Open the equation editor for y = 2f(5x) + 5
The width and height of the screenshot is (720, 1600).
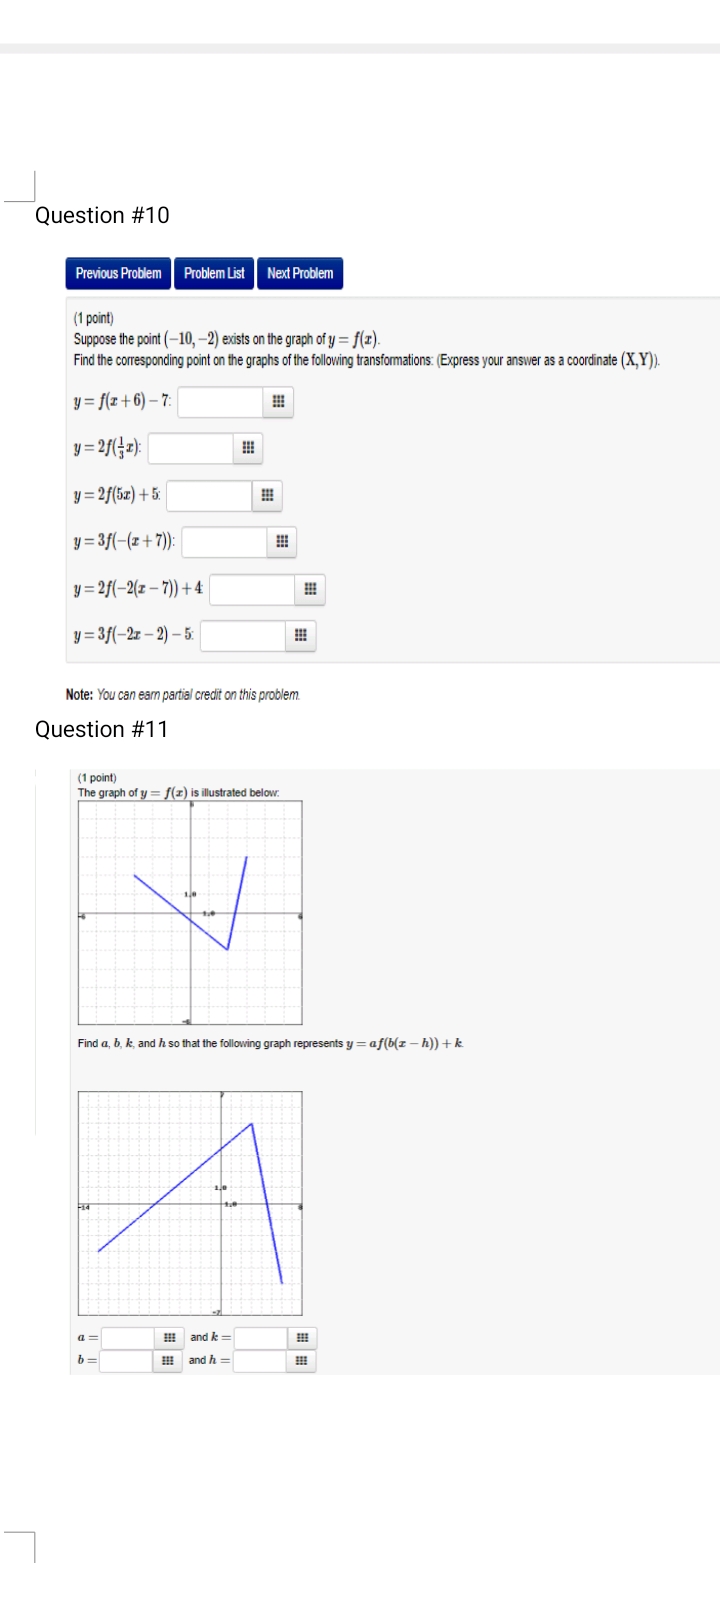pyautogui.click(x=266, y=496)
